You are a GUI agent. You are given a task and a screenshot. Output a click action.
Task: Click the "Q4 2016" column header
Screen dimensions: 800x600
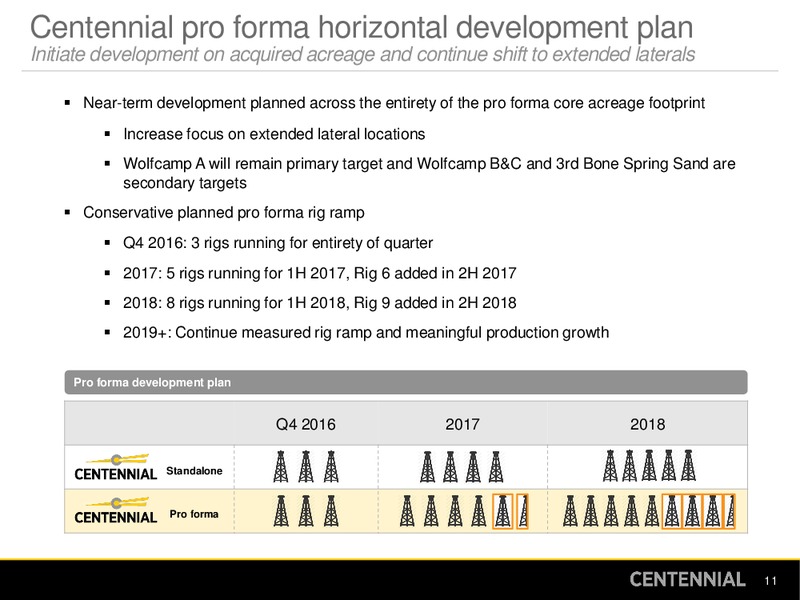pyautogui.click(x=306, y=424)
